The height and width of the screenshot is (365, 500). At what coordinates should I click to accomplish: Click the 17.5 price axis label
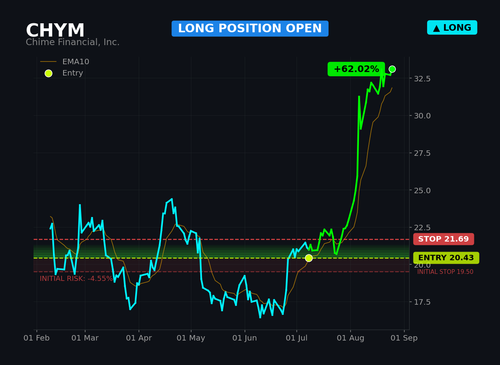point(422,302)
